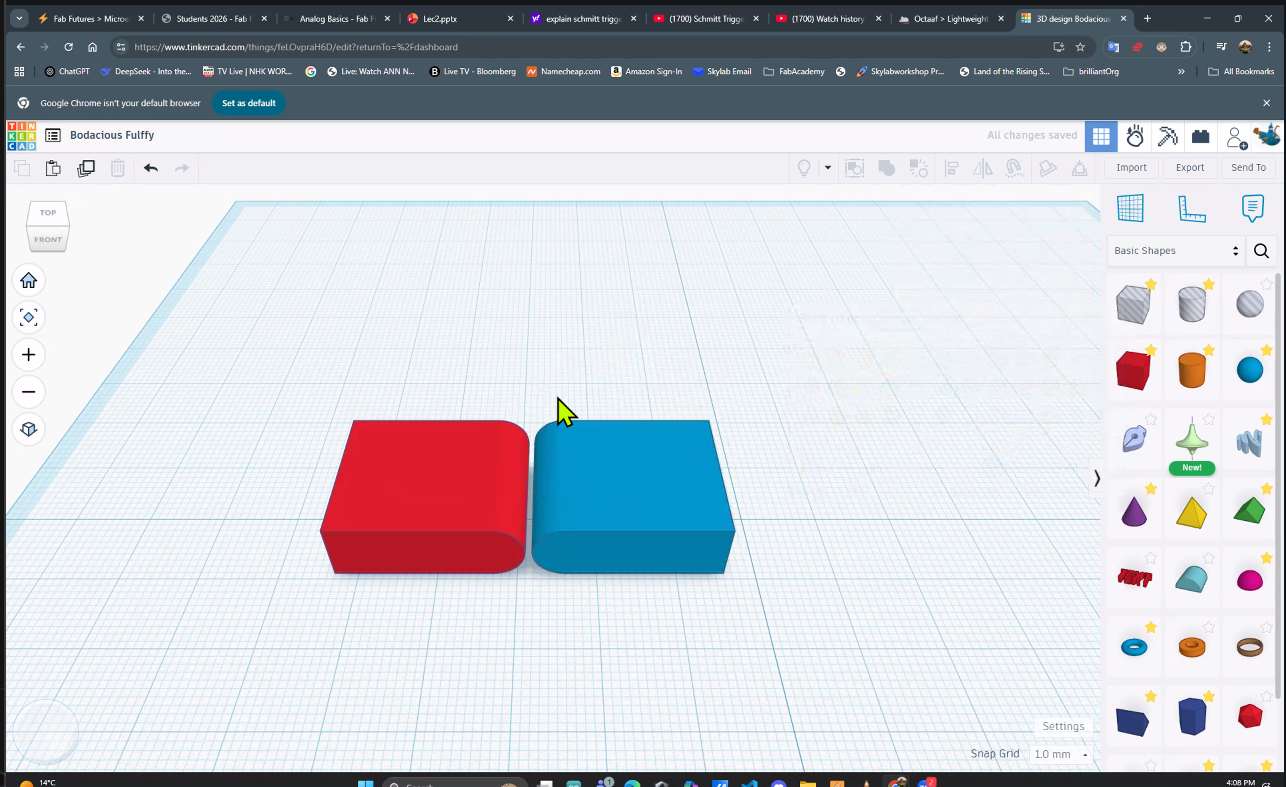Search for shapes with the magnifier

click(x=1262, y=251)
